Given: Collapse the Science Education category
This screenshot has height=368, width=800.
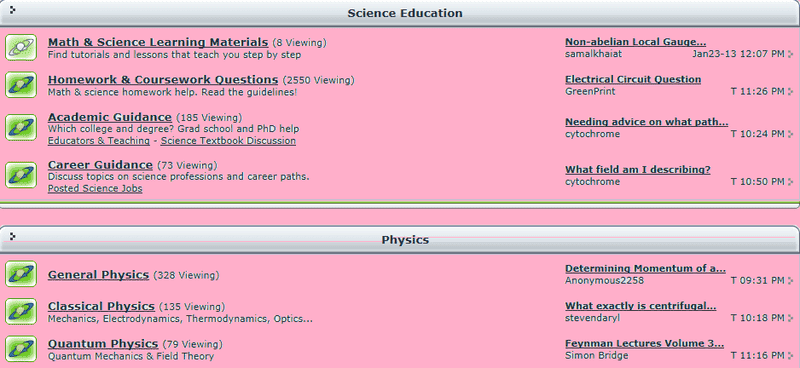Looking at the screenshot, I should click(13, 10).
